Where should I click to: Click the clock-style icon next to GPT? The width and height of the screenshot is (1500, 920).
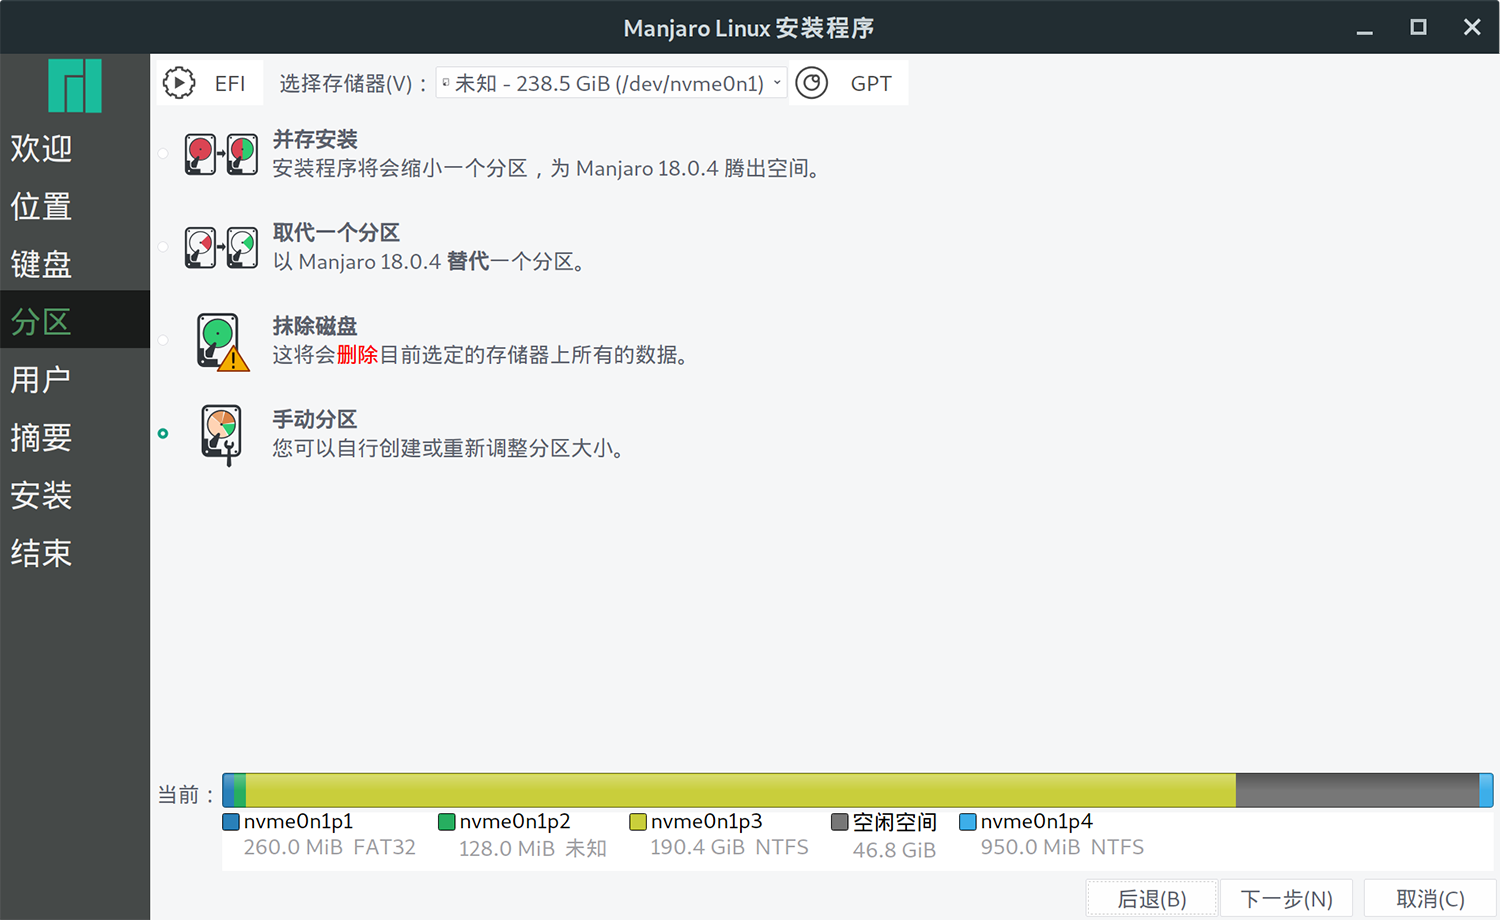(811, 83)
